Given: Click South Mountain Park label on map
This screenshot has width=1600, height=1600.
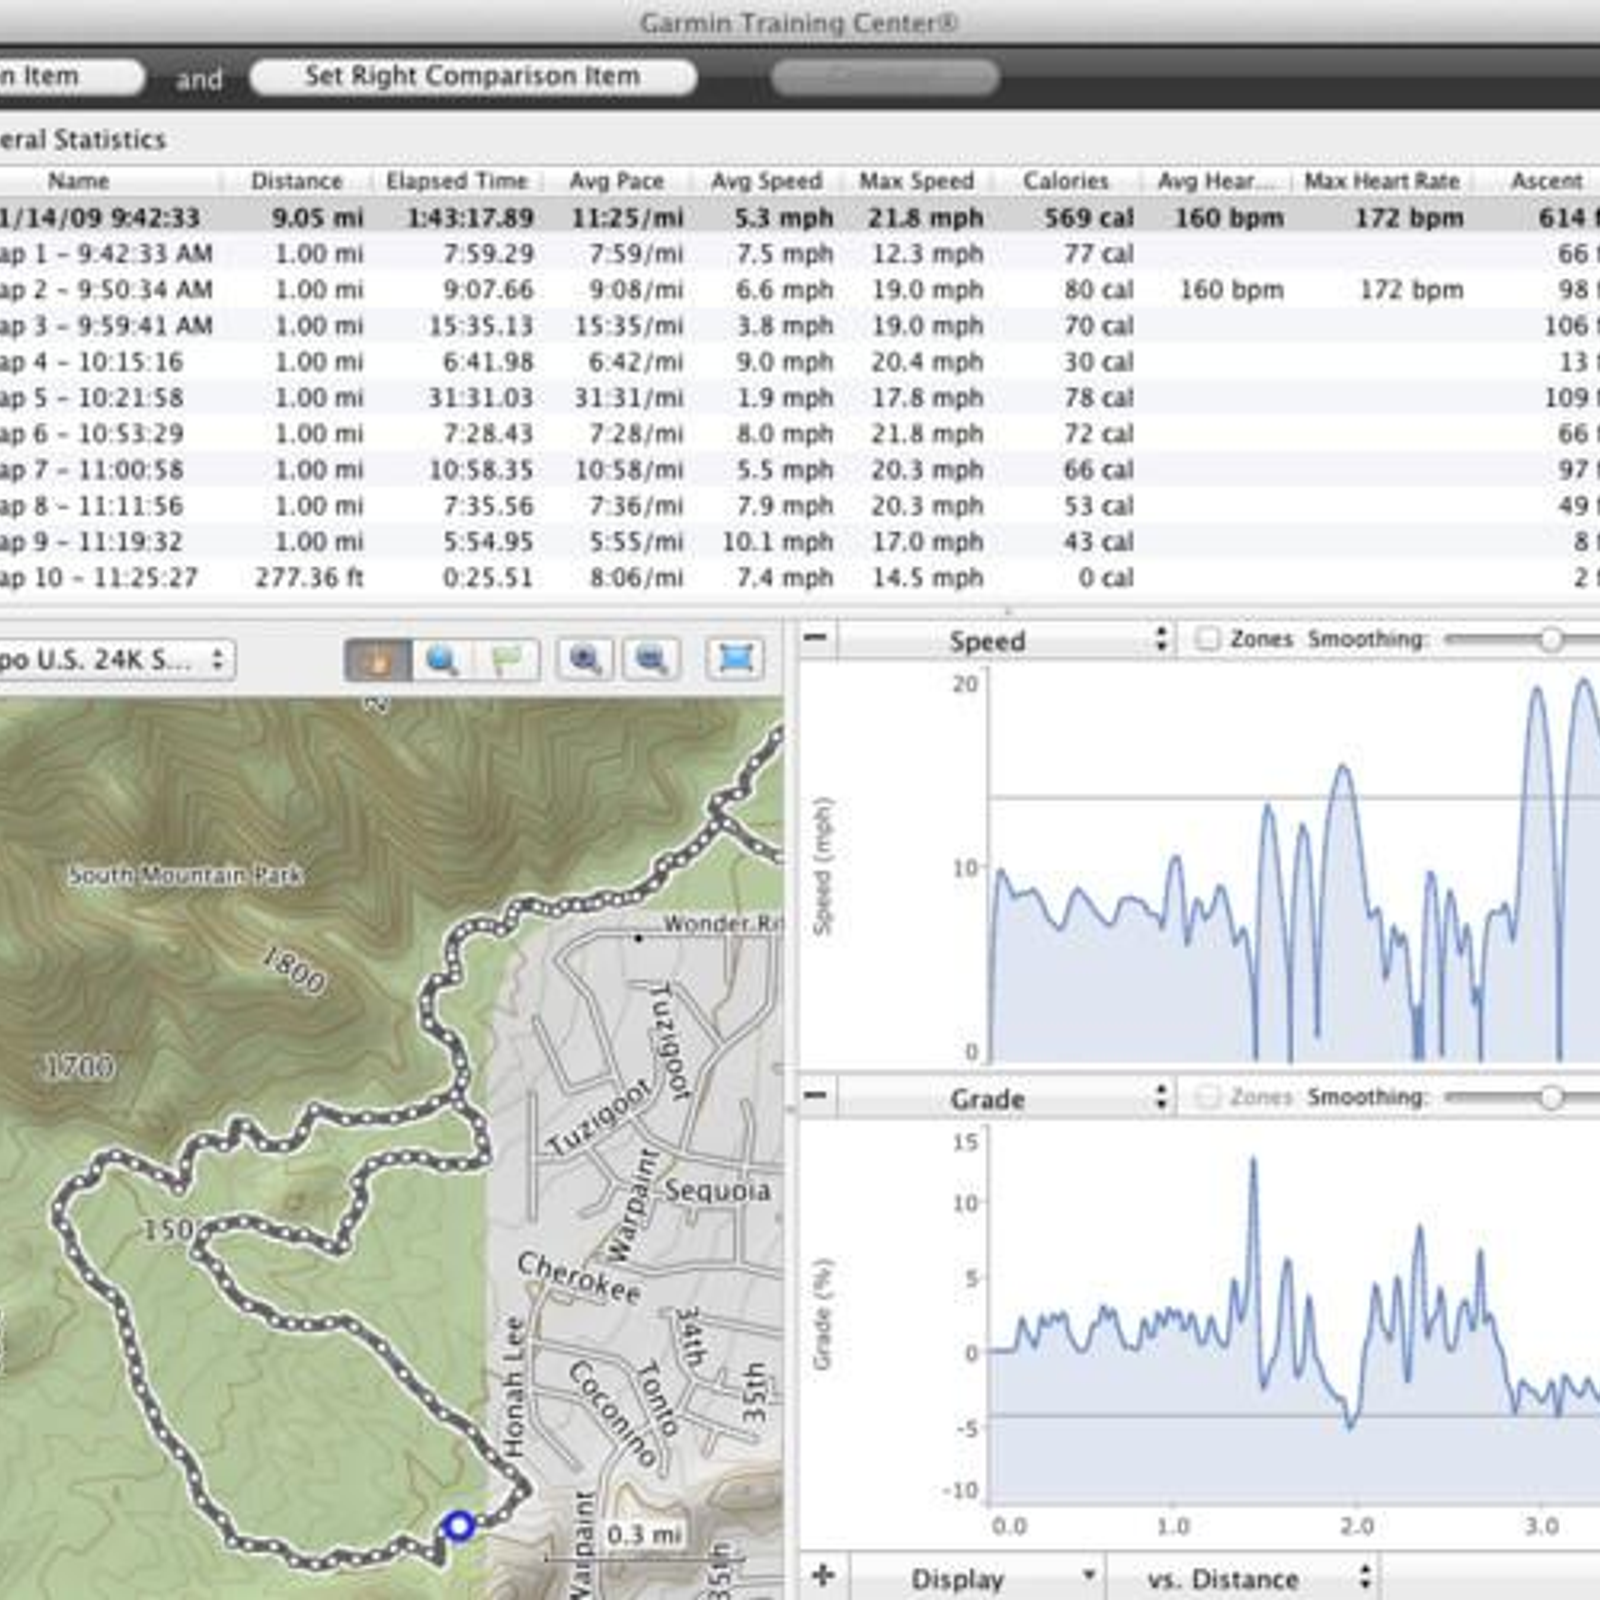Looking at the screenshot, I should [186, 875].
